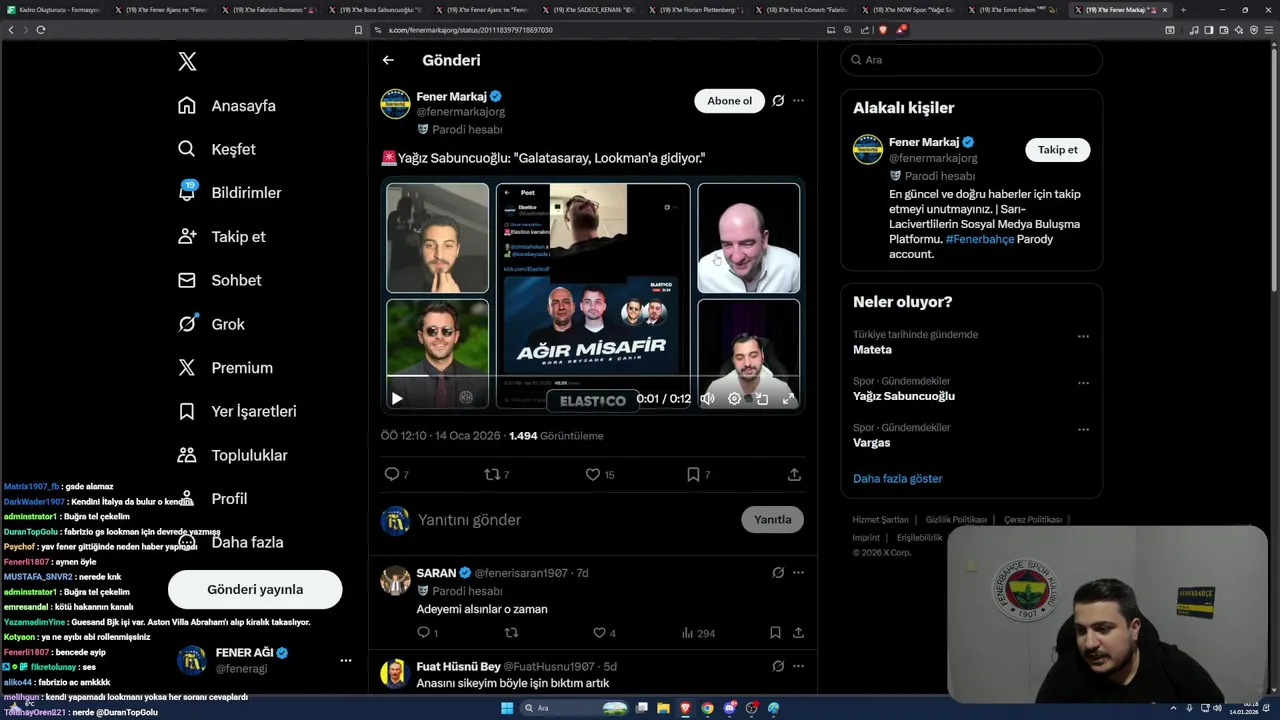Open video settings gear
1280x720 pixels.
pos(734,398)
